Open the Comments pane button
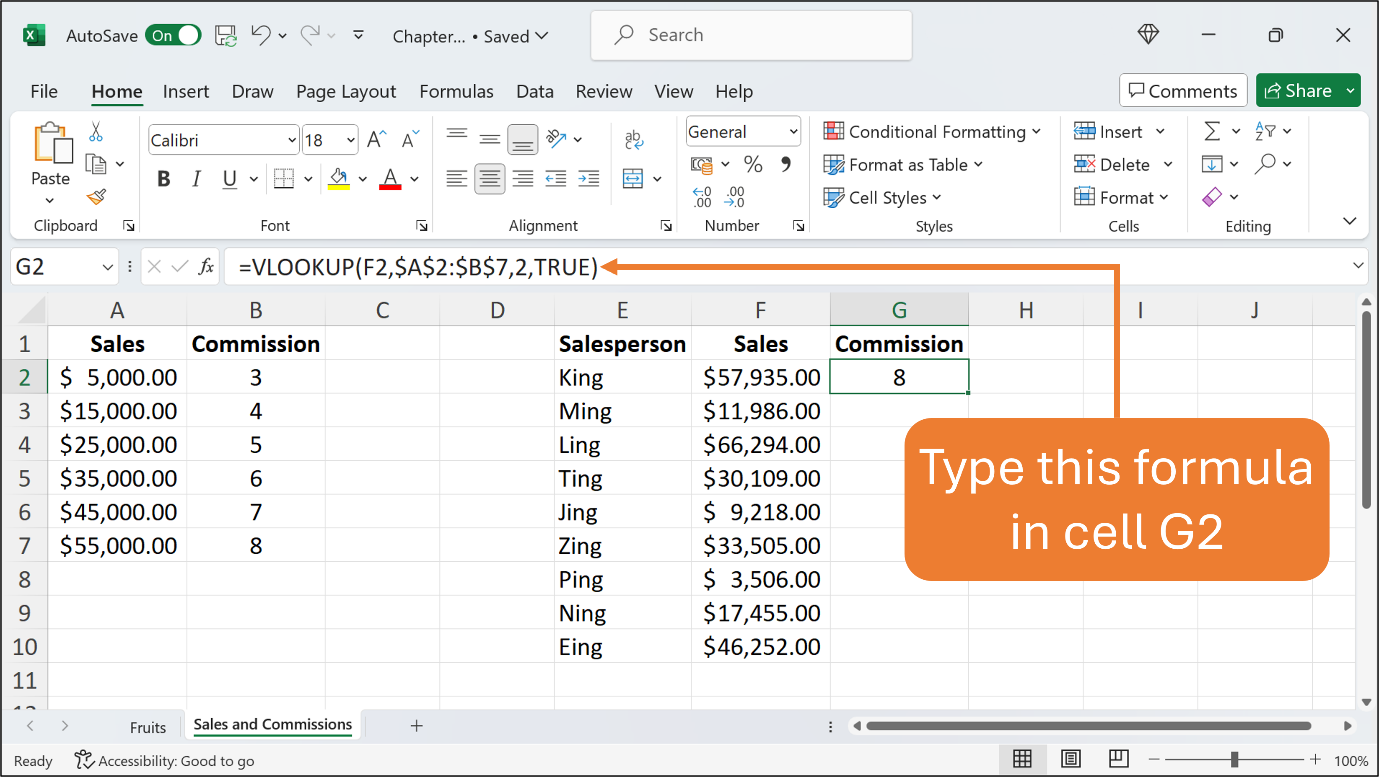This screenshot has width=1379, height=777. coord(1183,91)
